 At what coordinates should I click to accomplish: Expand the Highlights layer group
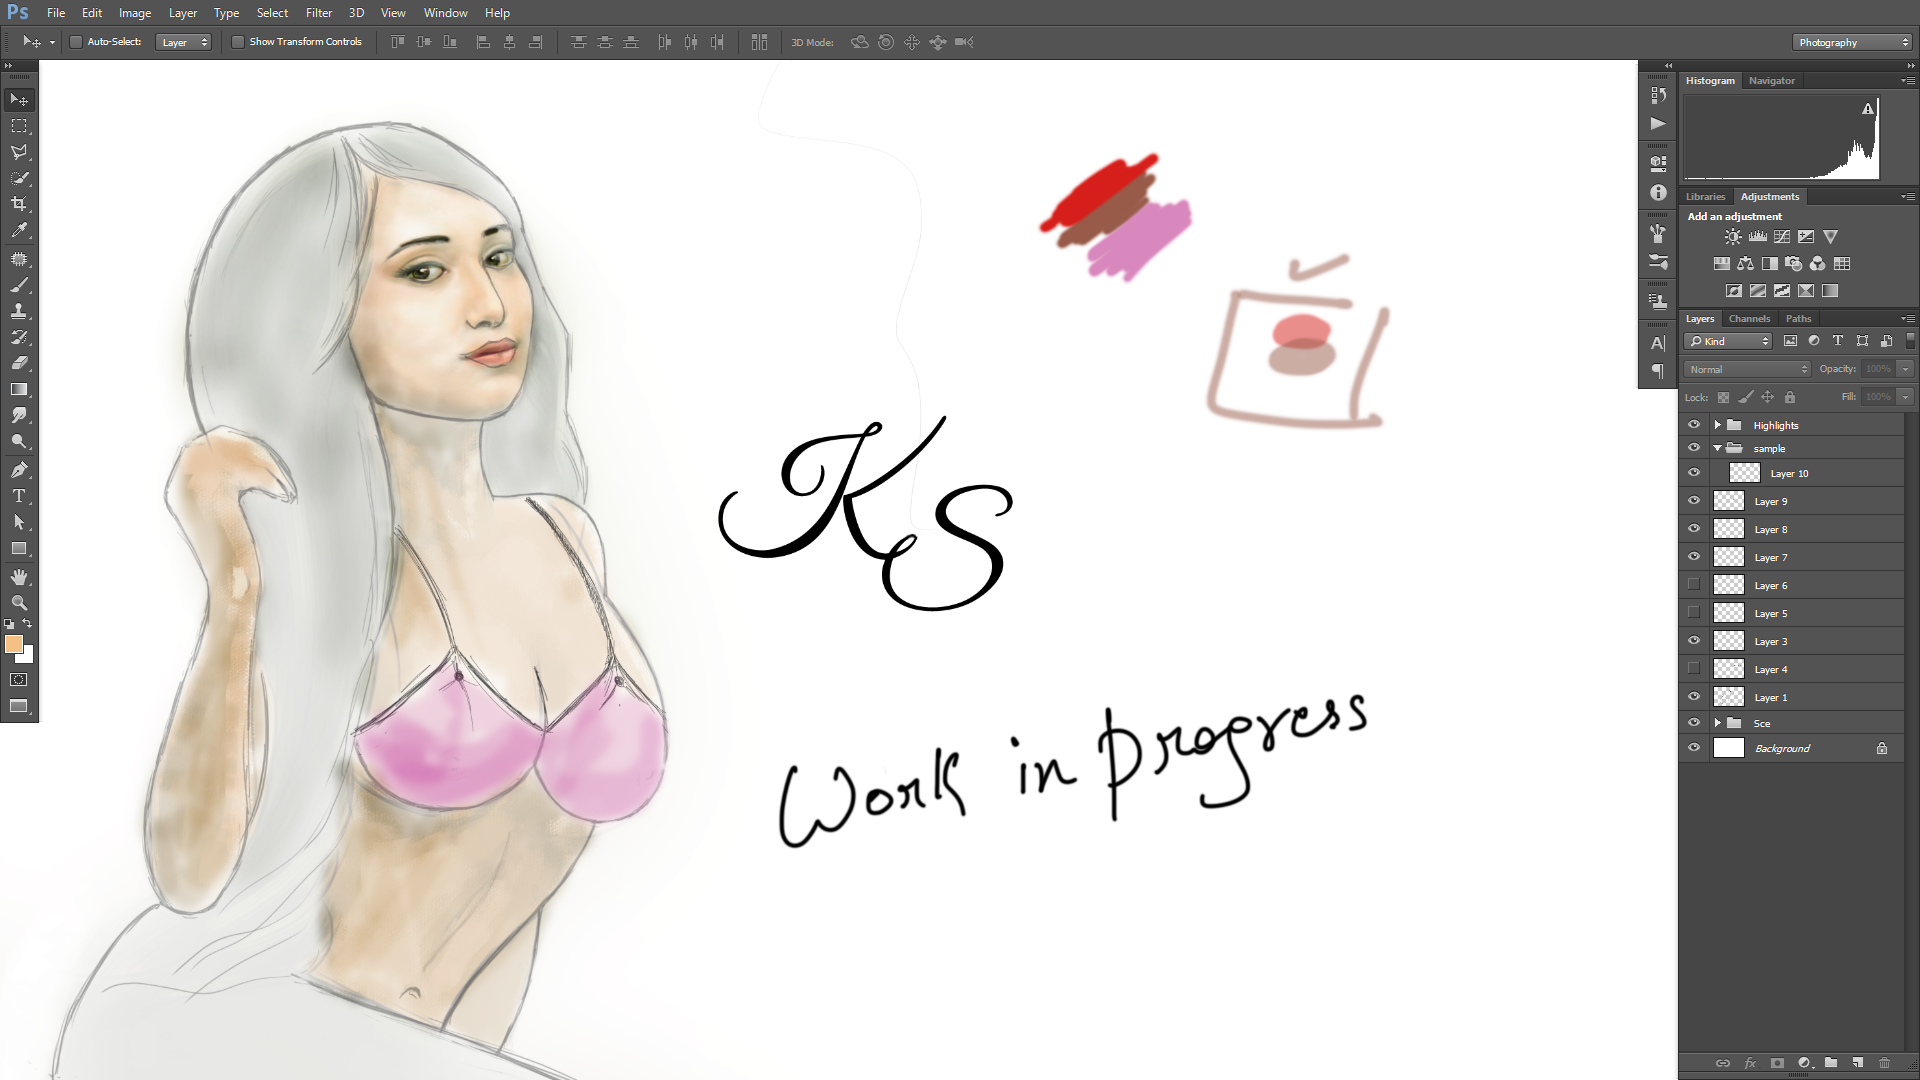(x=1718, y=425)
